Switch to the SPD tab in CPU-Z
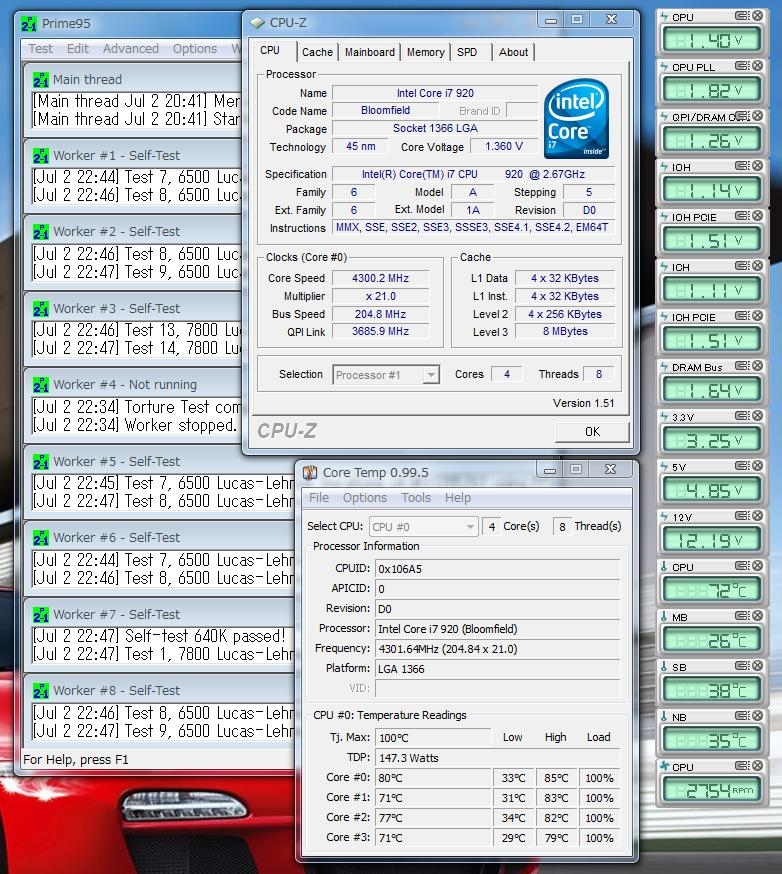Screen dimensions: 782x874 (x=467, y=52)
